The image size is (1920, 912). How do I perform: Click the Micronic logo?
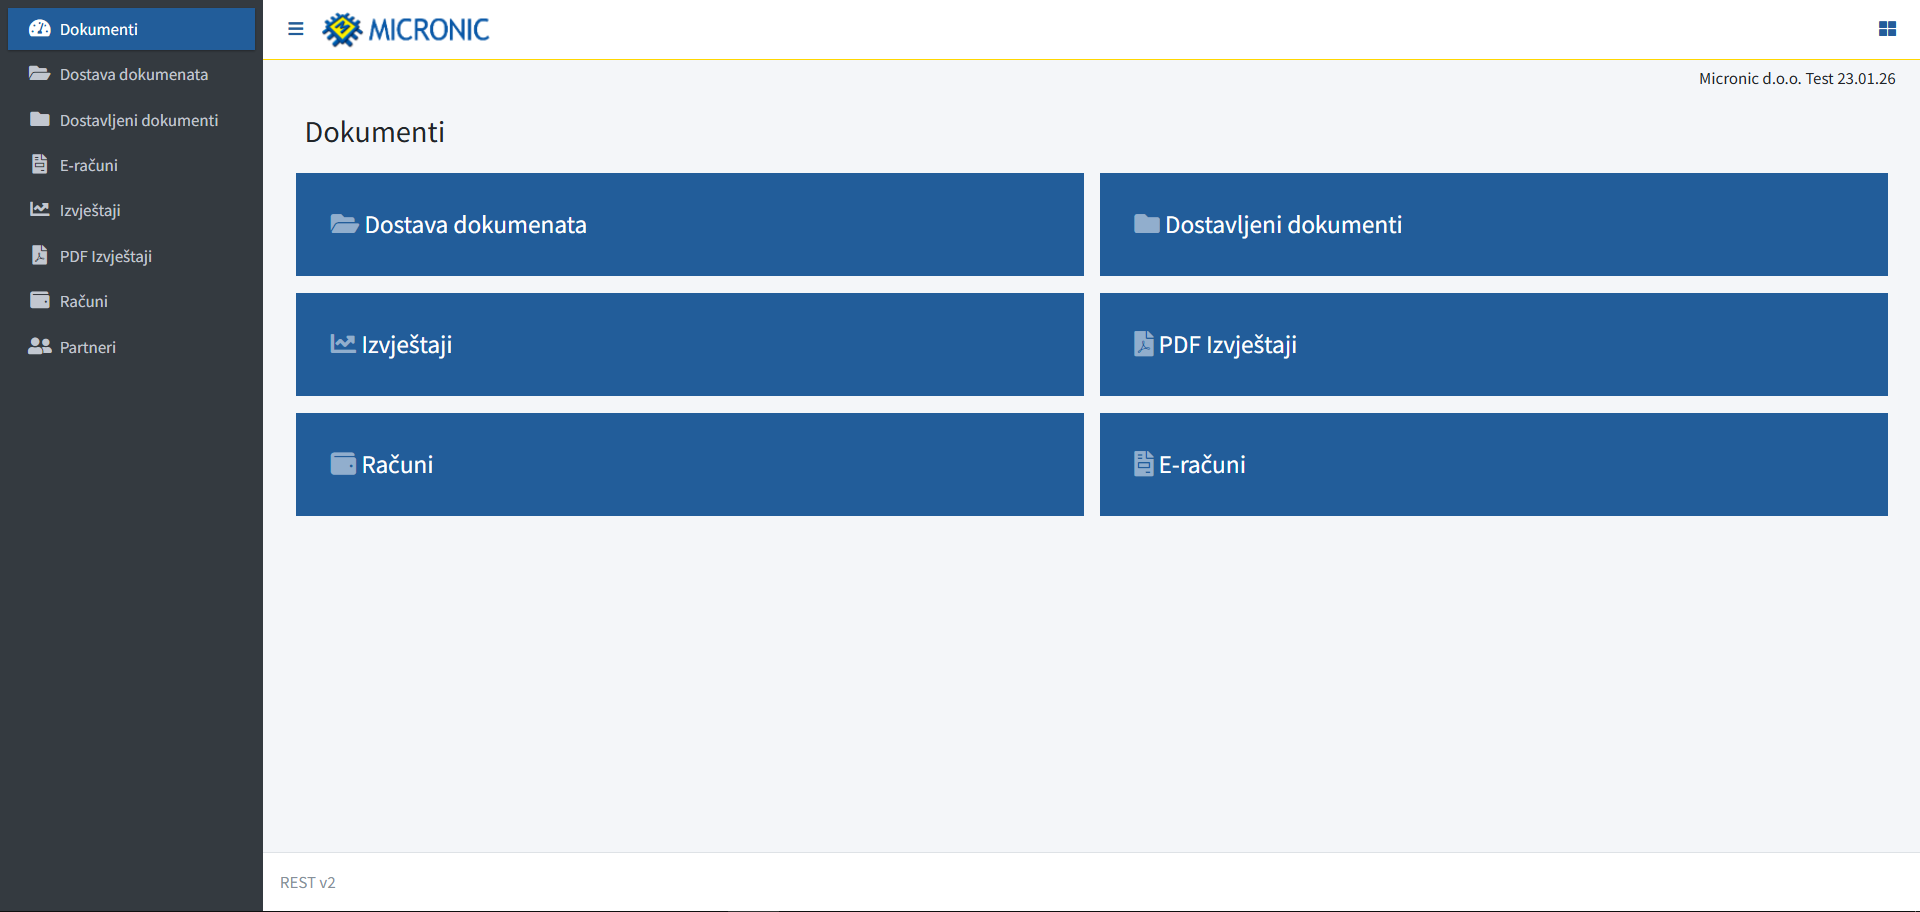[x=406, y=30]
